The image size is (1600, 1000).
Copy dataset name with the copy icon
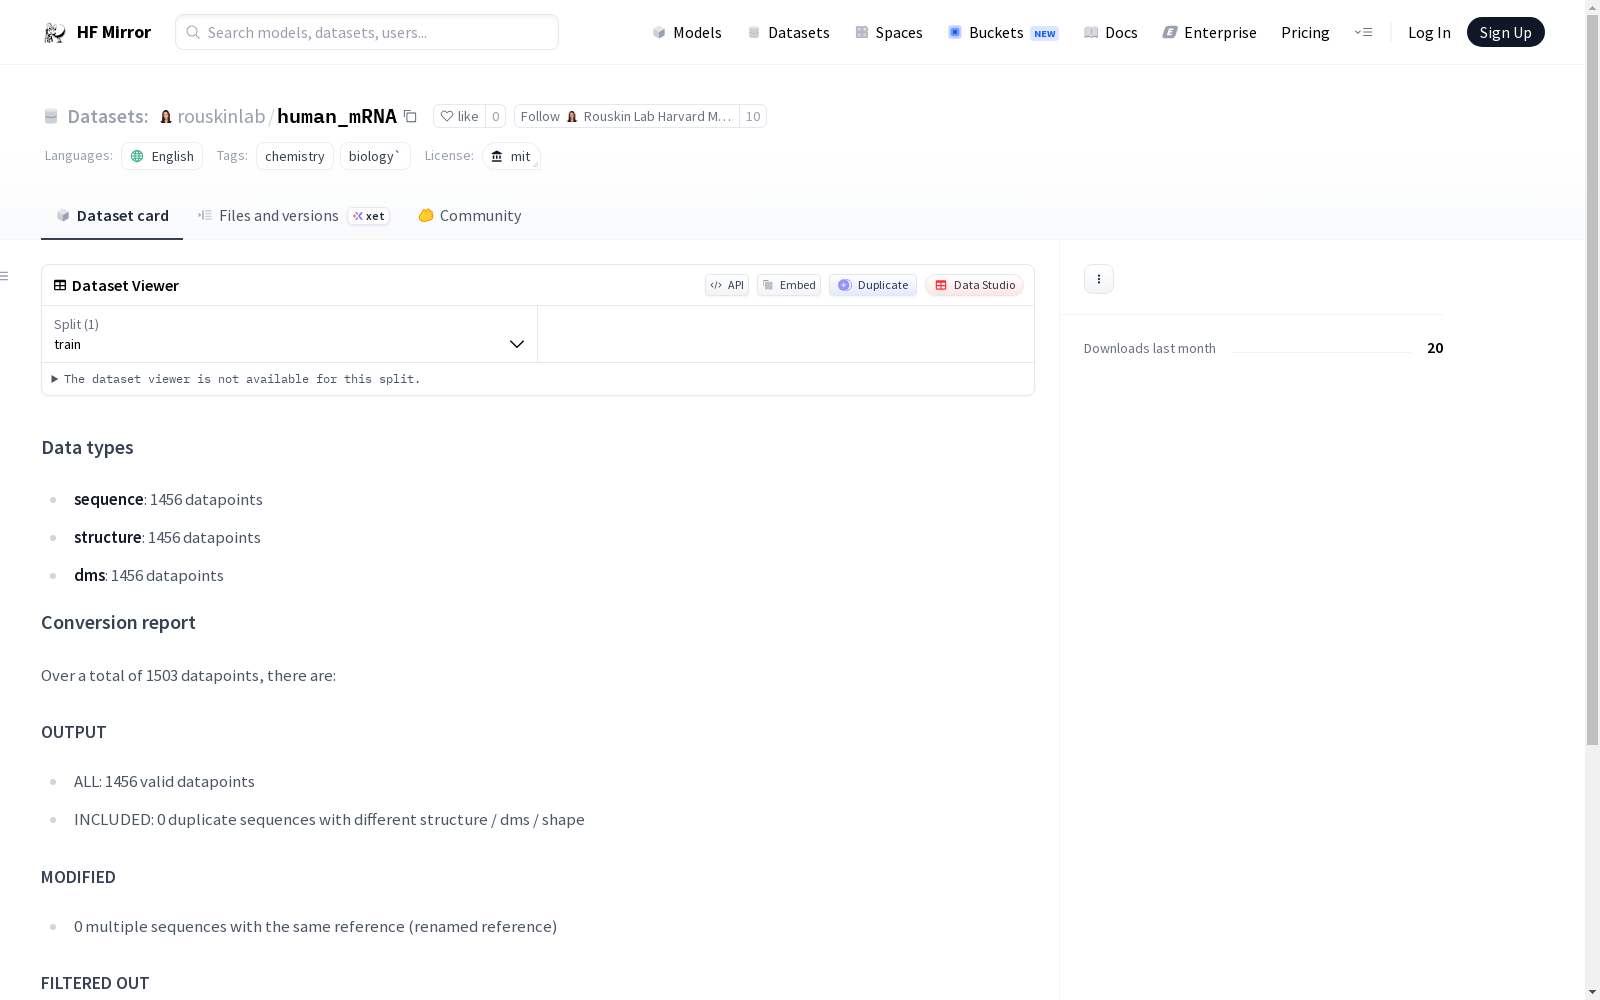pyautogui.click(x=410, y=116)
